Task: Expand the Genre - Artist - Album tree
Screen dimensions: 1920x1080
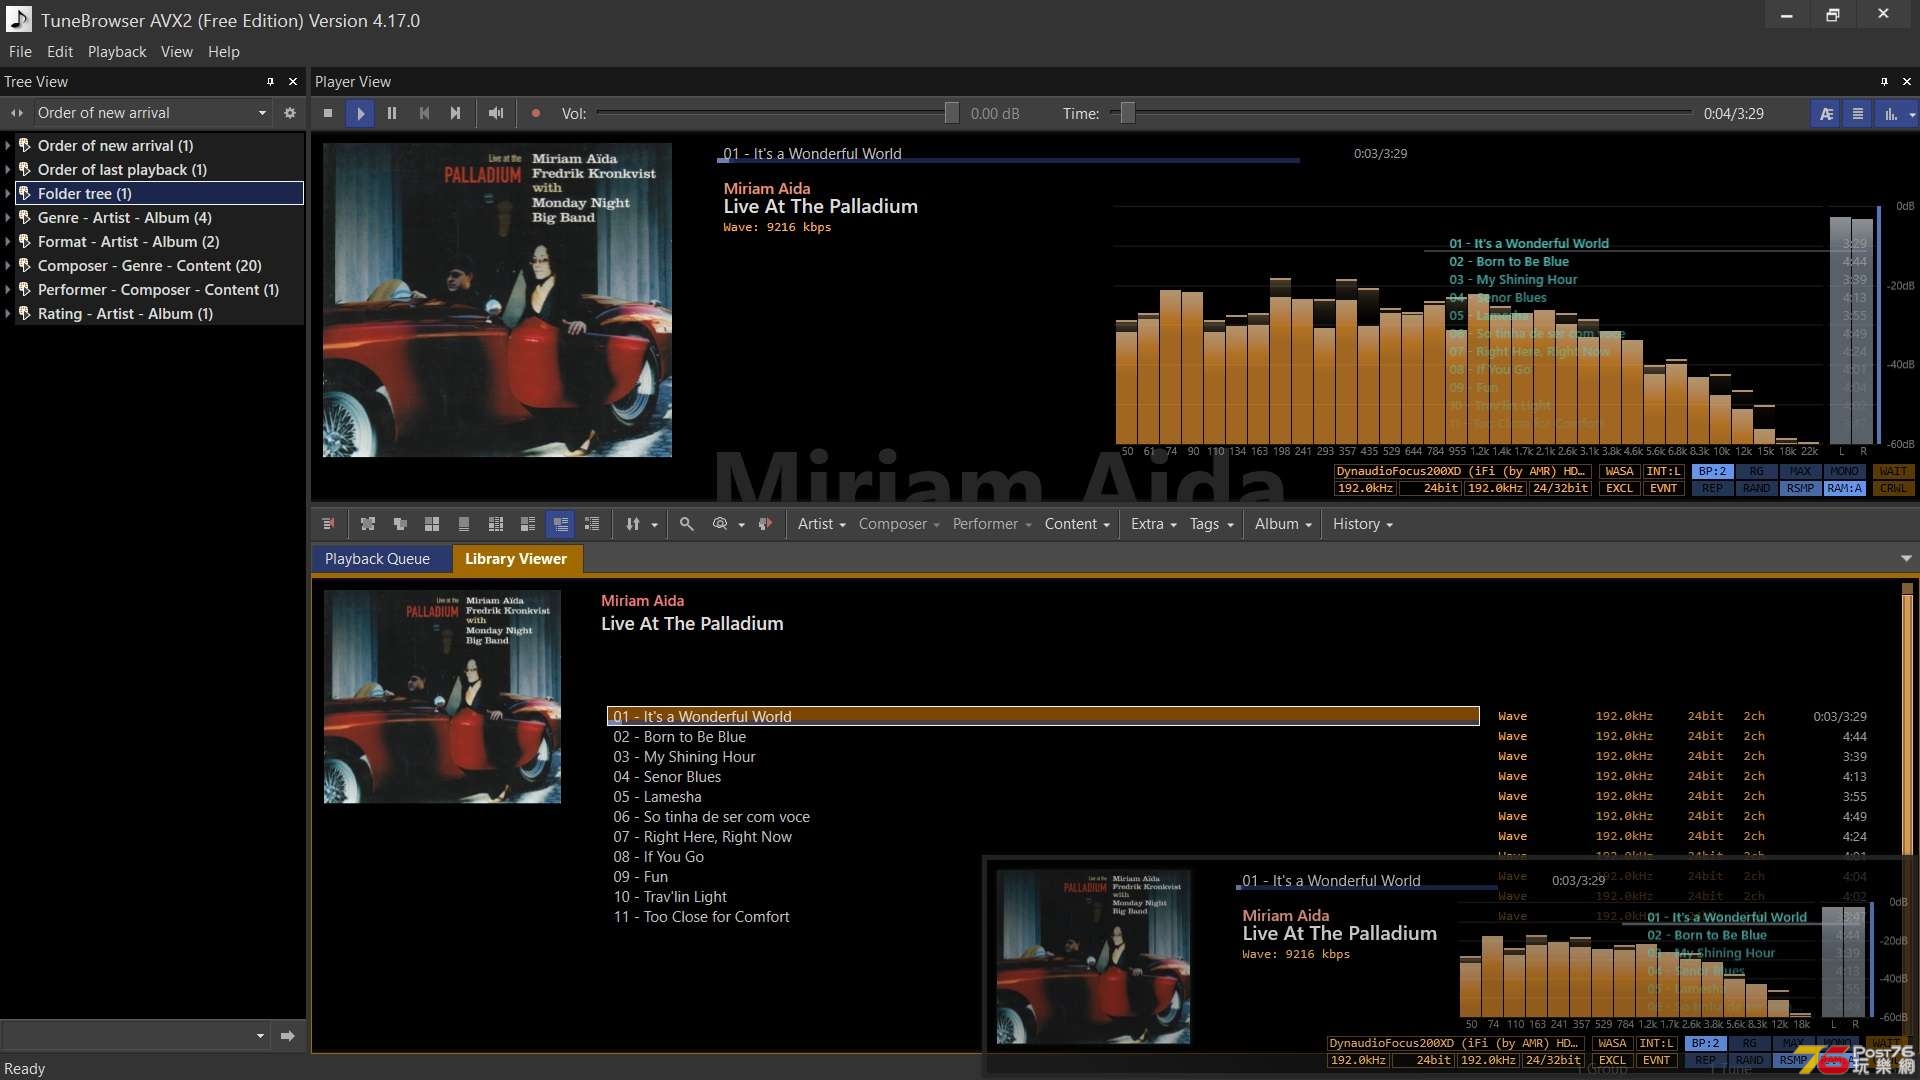Action: click(9, 218)
